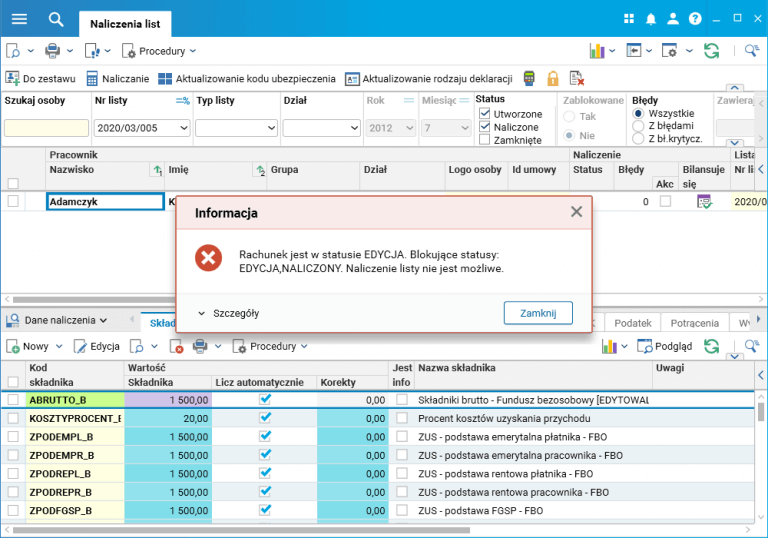Select the Z błędami radio button
Viewport: 768px width, 538px height.
coord(638,126)
